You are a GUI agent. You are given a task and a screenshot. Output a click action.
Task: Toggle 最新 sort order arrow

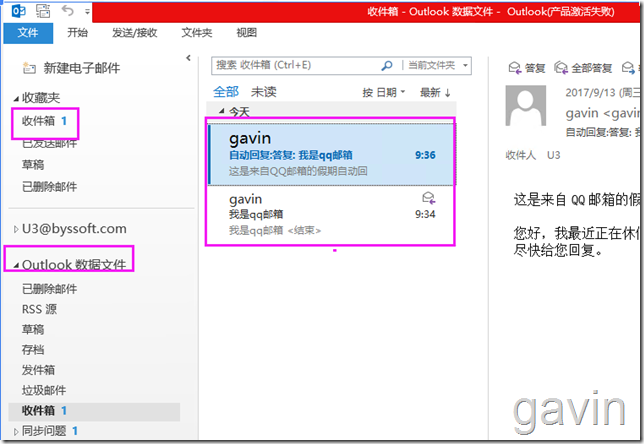tap(435, 93)
